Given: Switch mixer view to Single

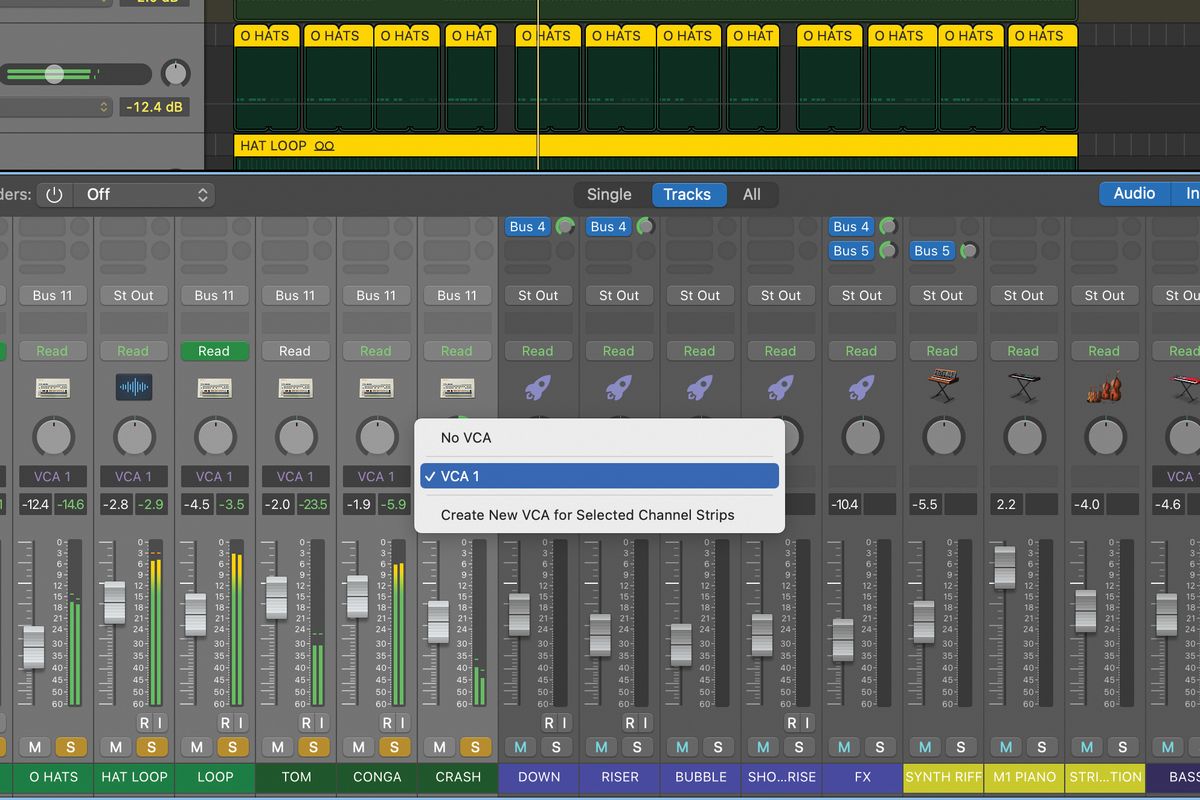Looking at the screenshot, I should point(609,195).
